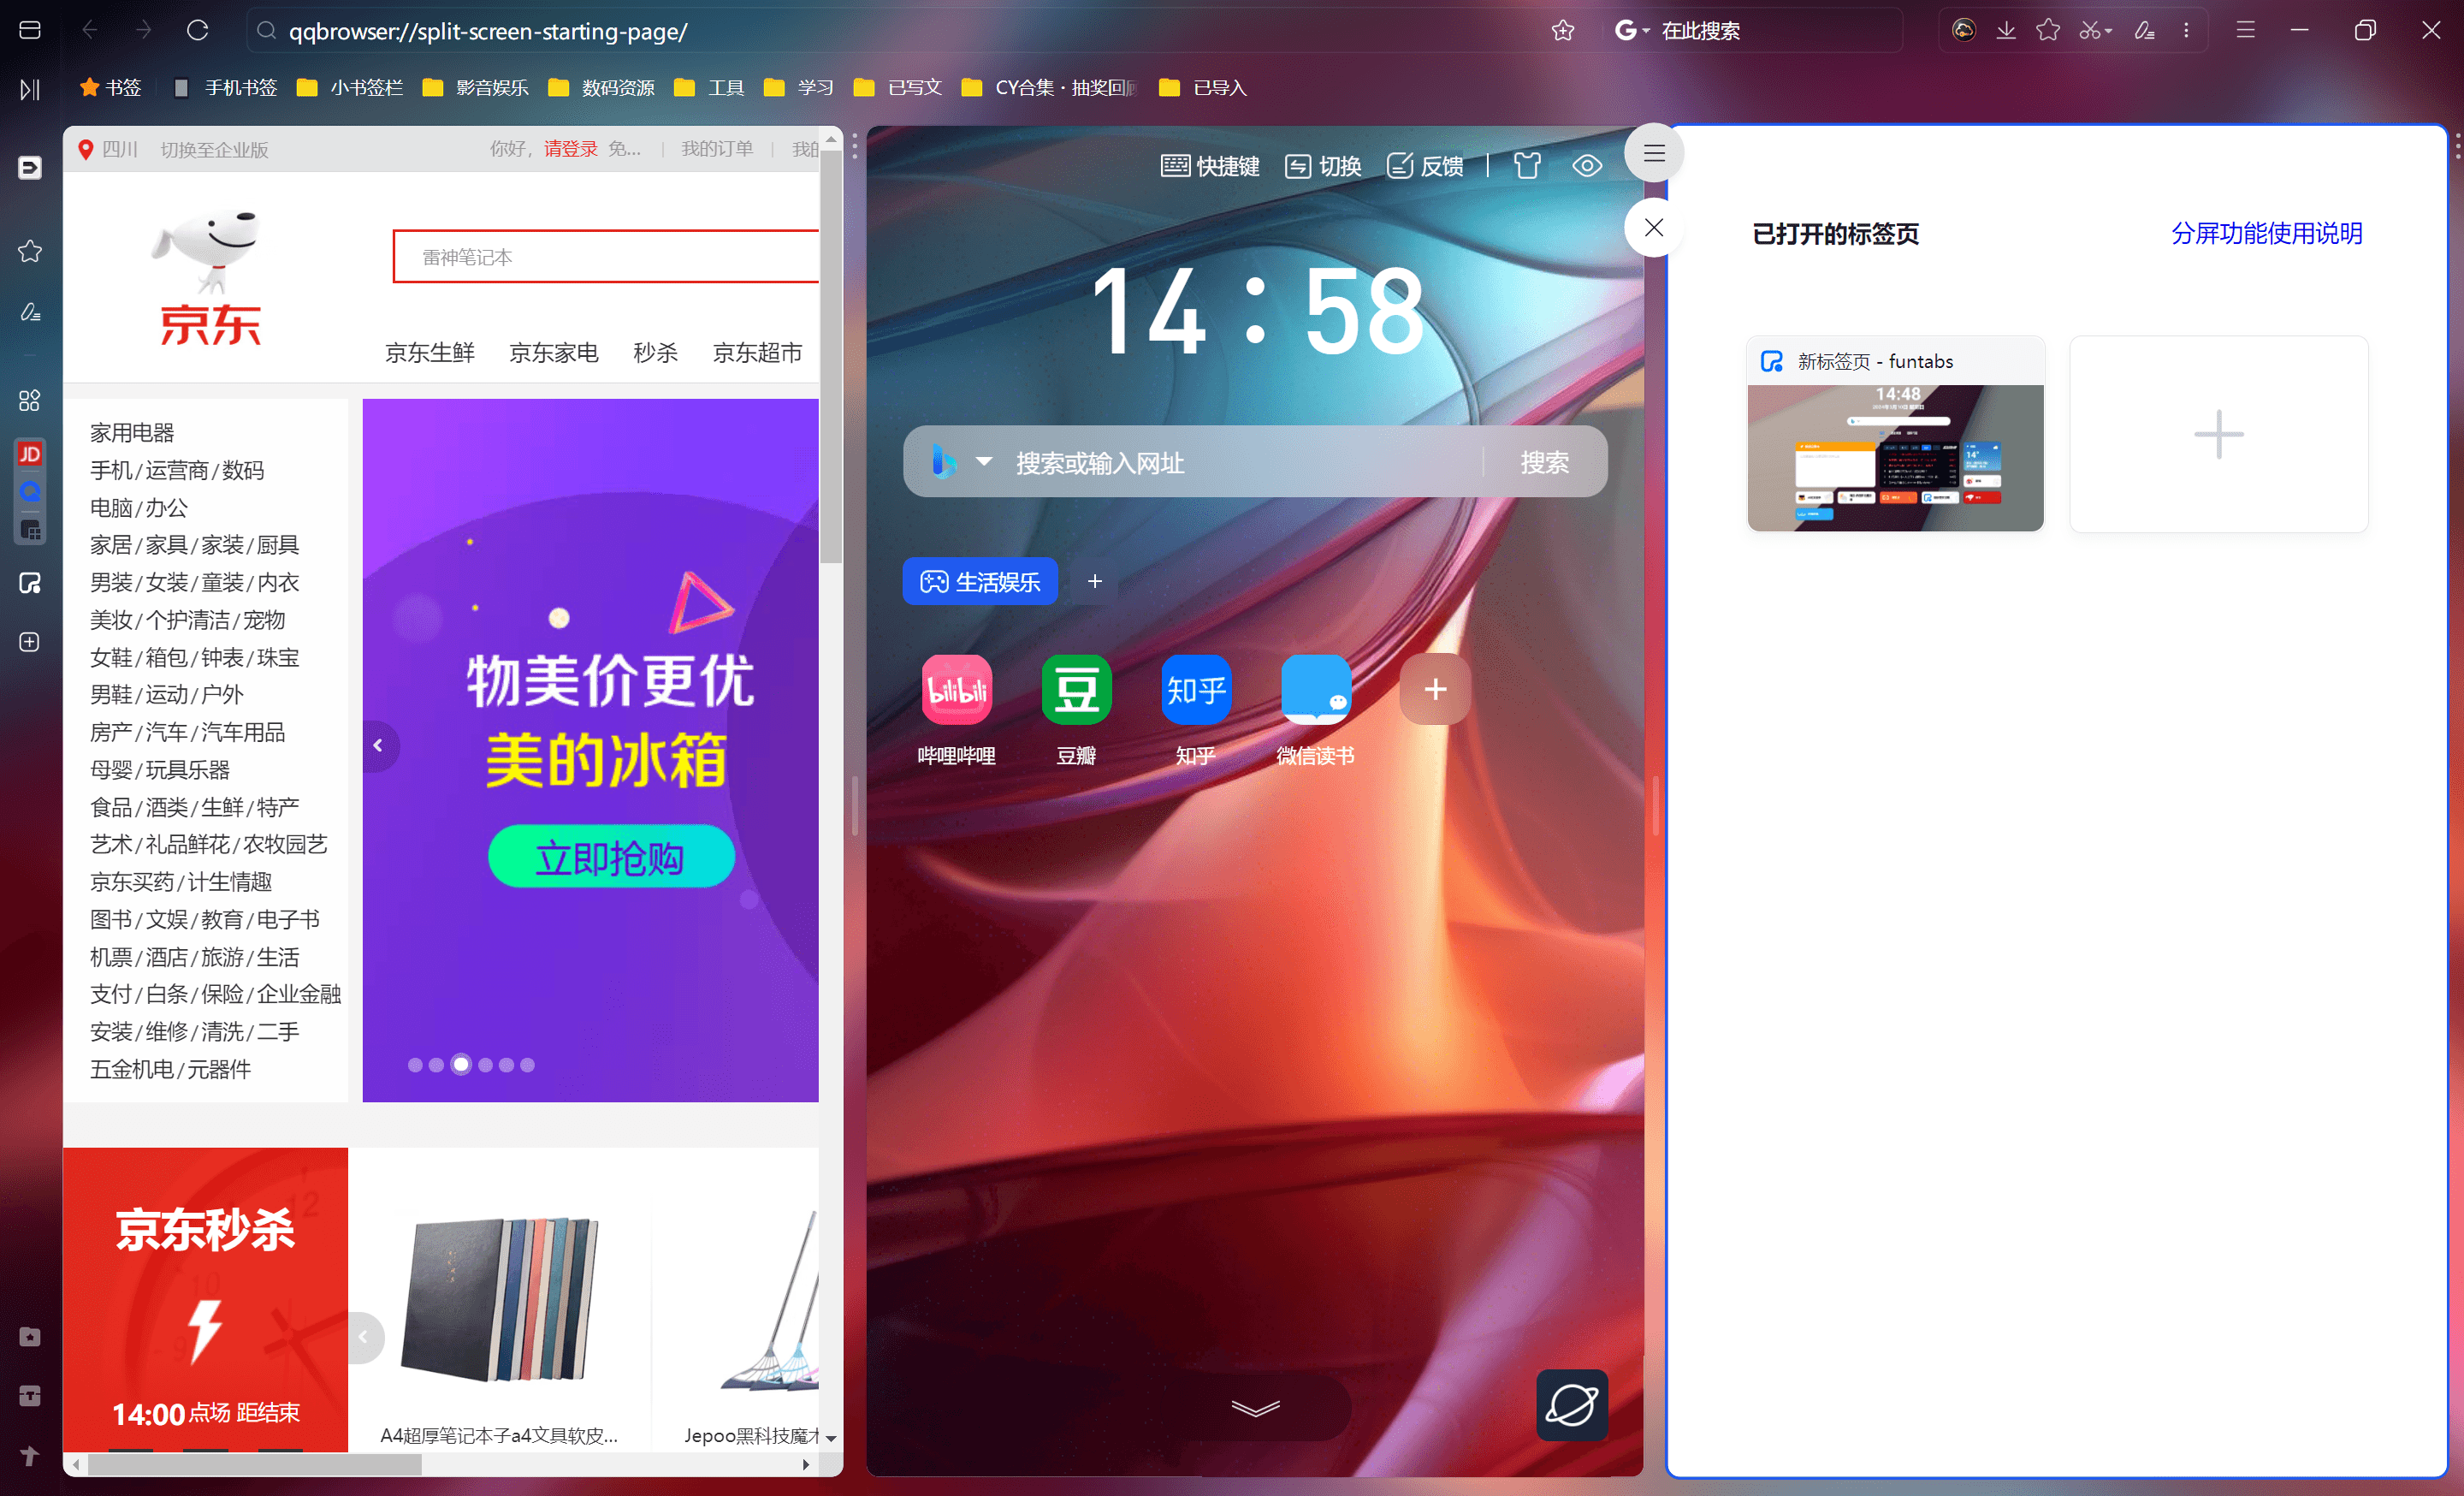Open the 秒杀 nav item
Screen dimensions: 2464x1496
pos(656,352)
